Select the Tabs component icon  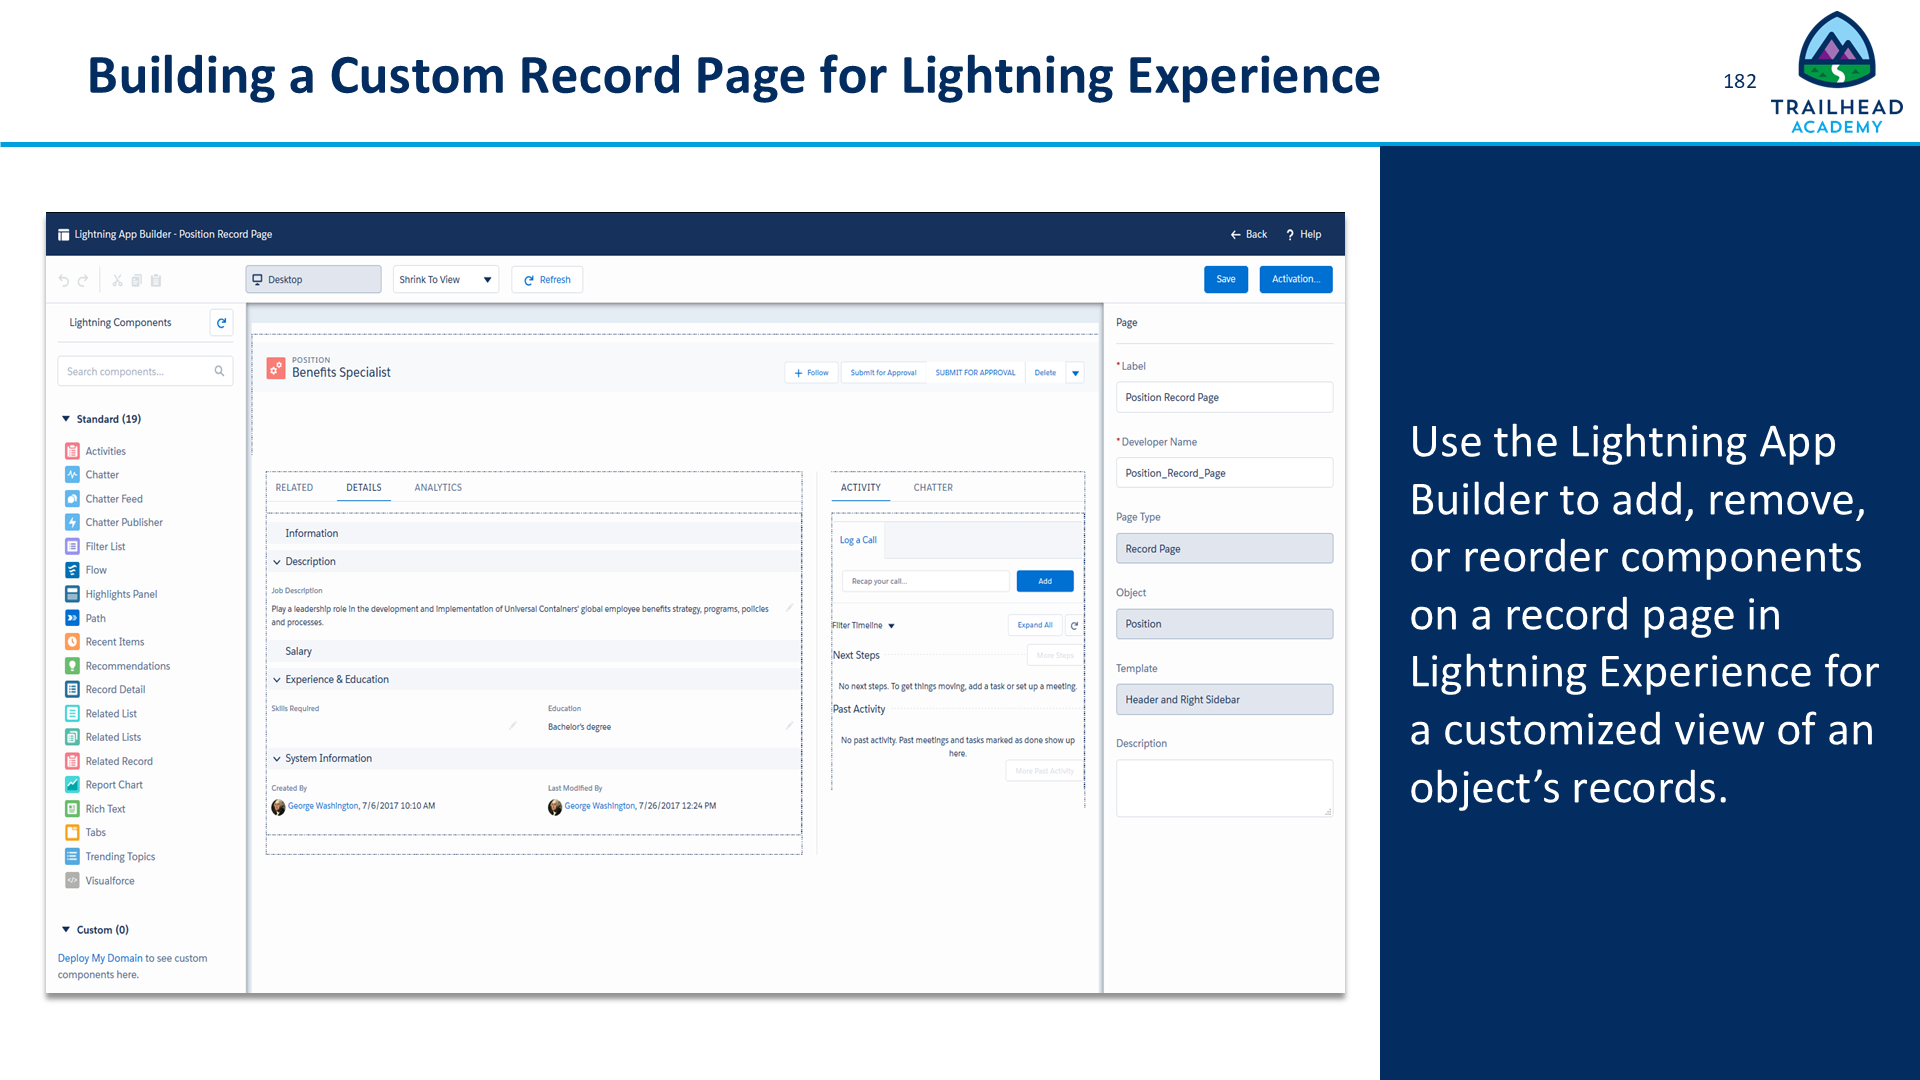pyautogui.click(x=72, y=832)
